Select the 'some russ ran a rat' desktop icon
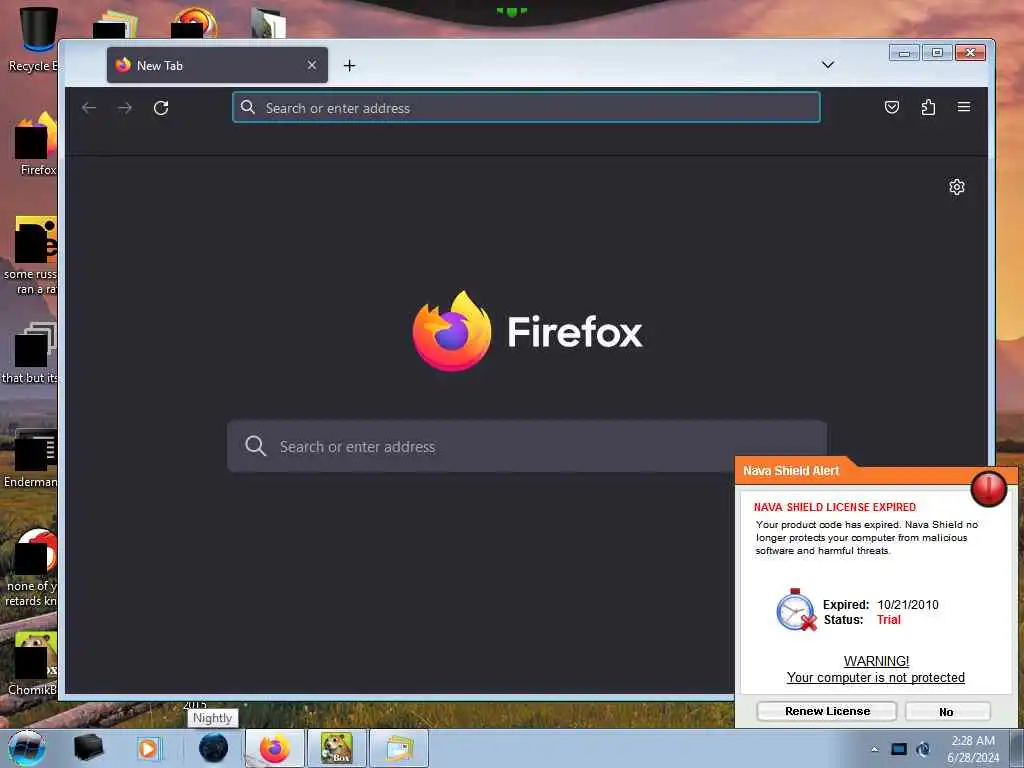Image resolution: width=1024 pixels, height=768 pixels. point(33,255)
